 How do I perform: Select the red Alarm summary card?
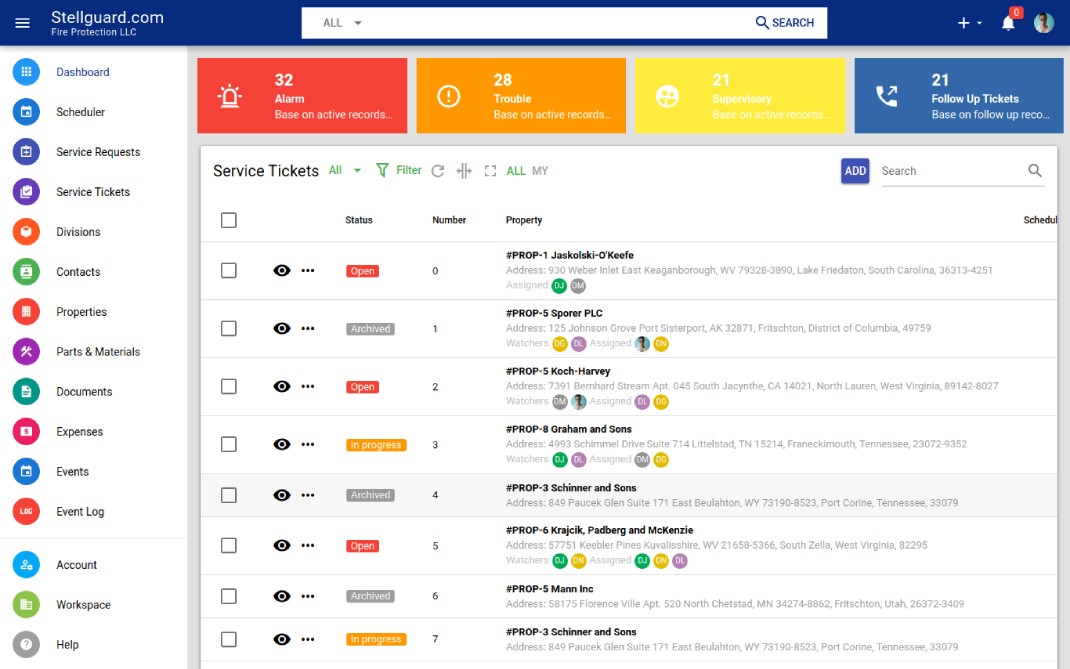[x=302, y=96]
